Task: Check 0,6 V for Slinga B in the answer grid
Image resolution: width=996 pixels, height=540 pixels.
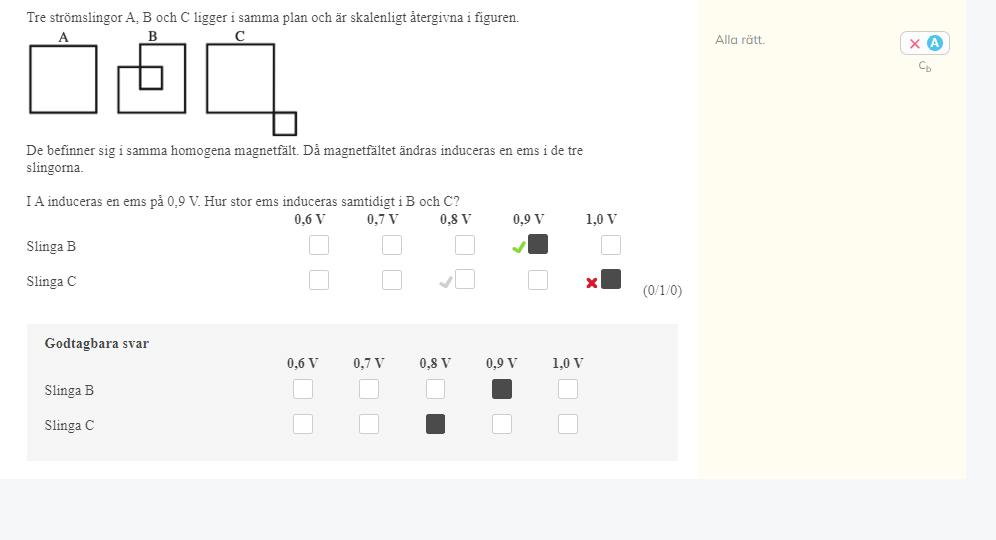Action: pos(319,245)
